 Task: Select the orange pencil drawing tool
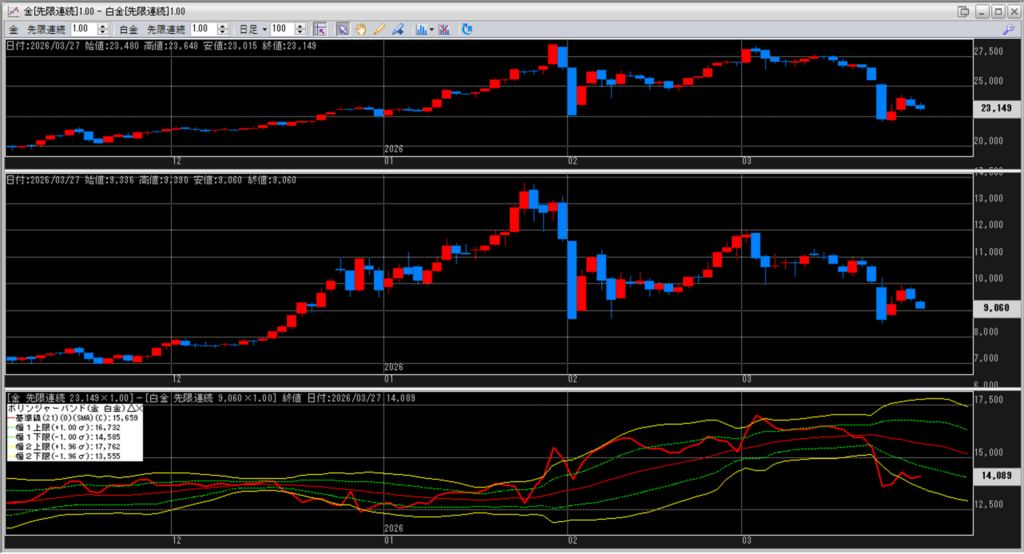379,29
